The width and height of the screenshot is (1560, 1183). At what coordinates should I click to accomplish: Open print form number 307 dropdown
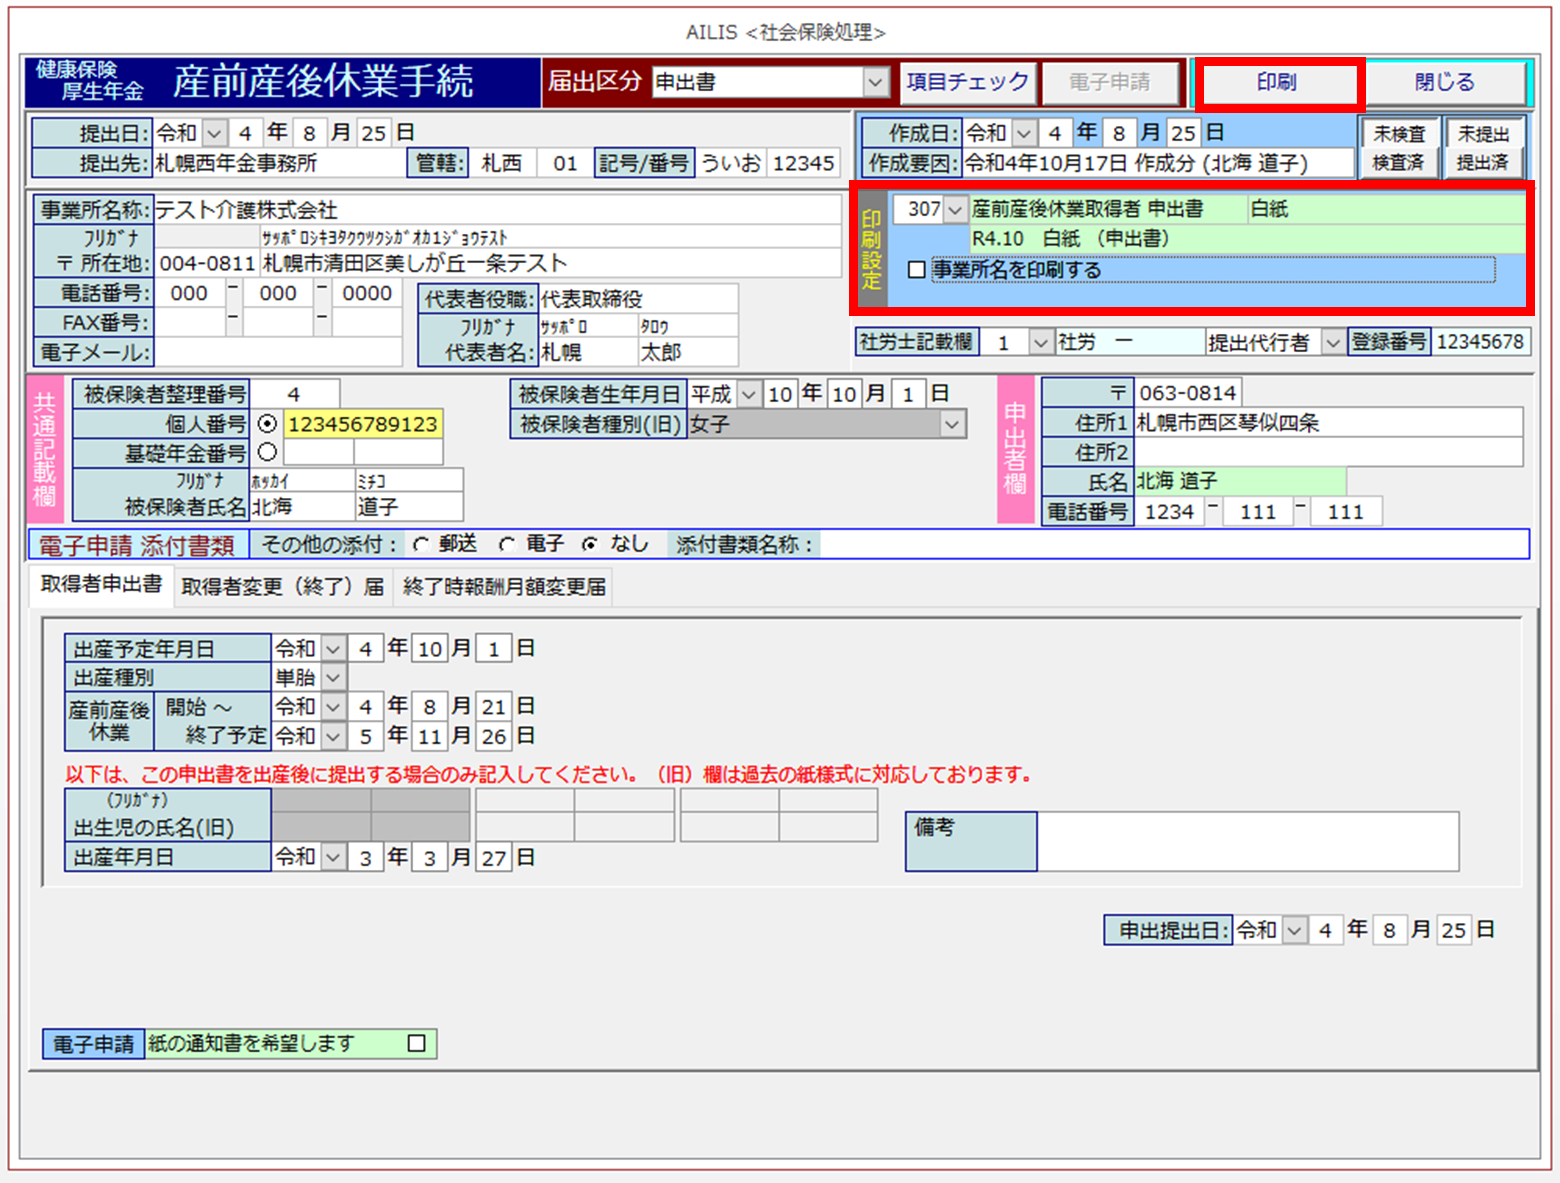(x=954, y=210)
